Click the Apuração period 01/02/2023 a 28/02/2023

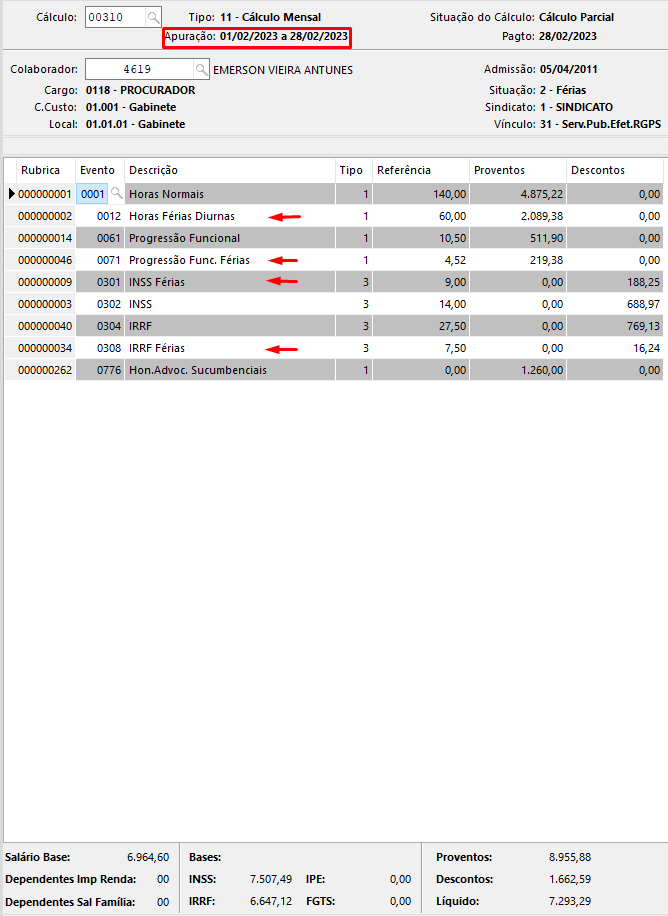point(283,36)
